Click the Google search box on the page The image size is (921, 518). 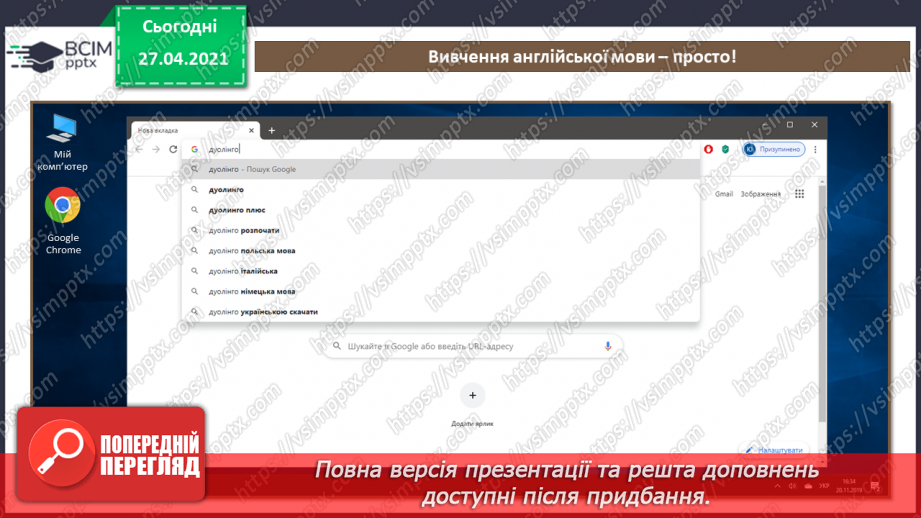tap(472, 347)
